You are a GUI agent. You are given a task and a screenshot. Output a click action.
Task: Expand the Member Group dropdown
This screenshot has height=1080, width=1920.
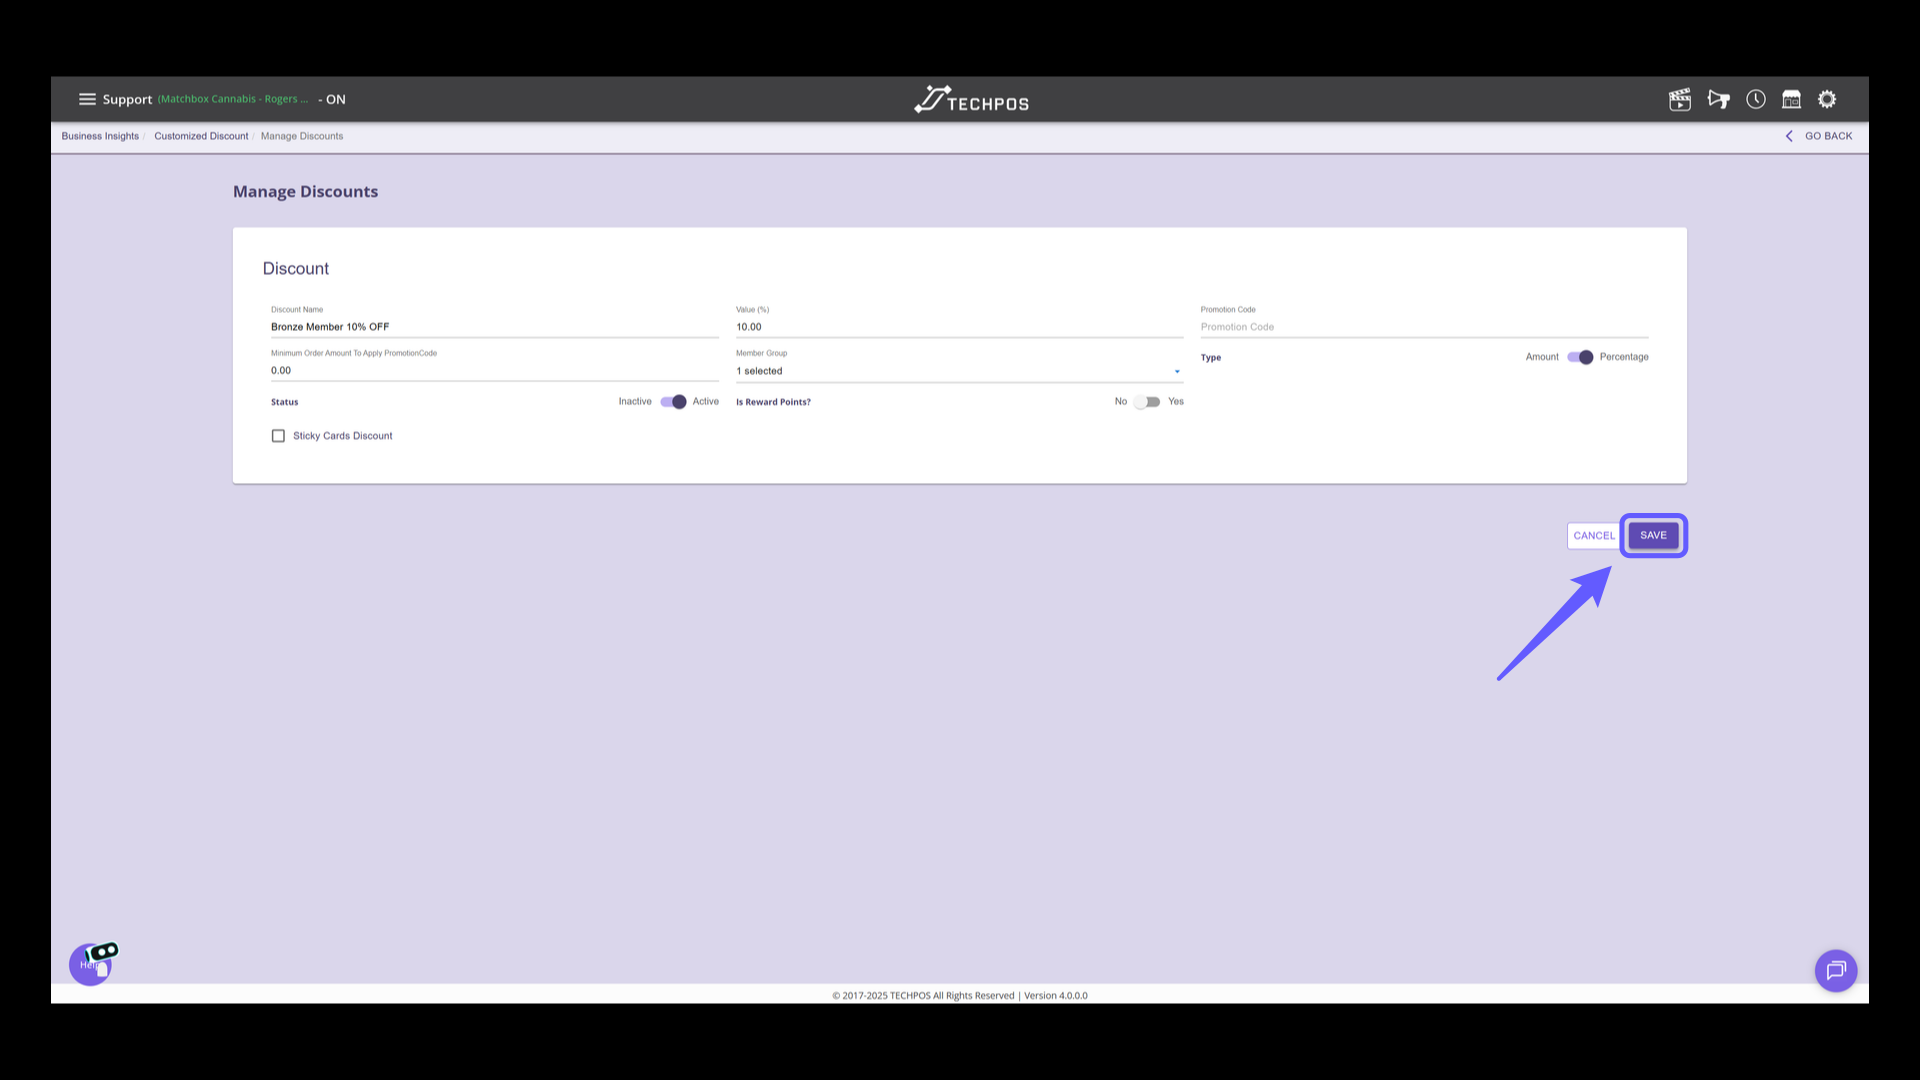point(958,371)
